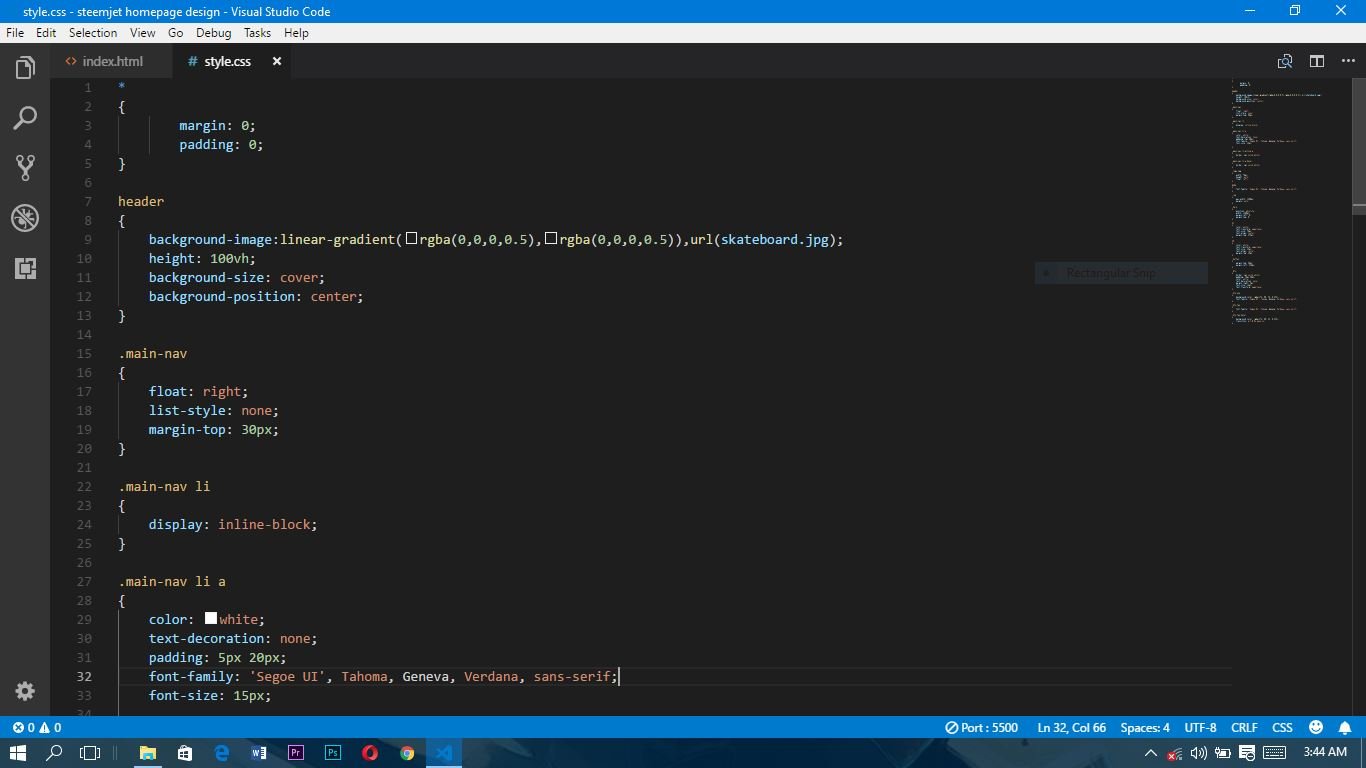Open the Debug menu
Viewport: 1366px width, 768px height.
(213, 33)
